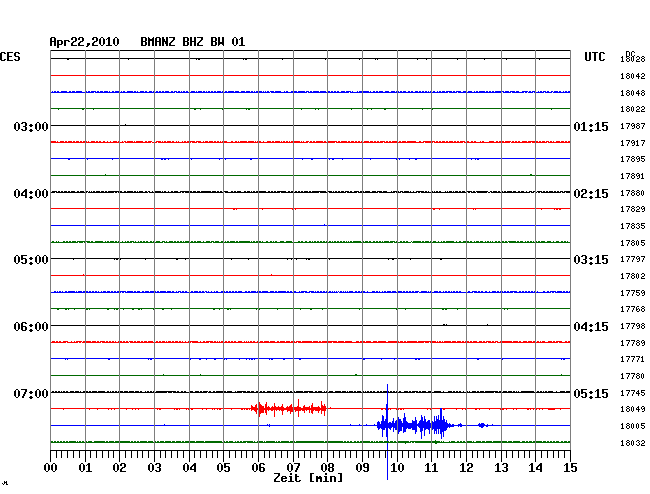Select the DC value "17829"
The image size is (650, 494).
pyautogui.click(x=633, y=209)
